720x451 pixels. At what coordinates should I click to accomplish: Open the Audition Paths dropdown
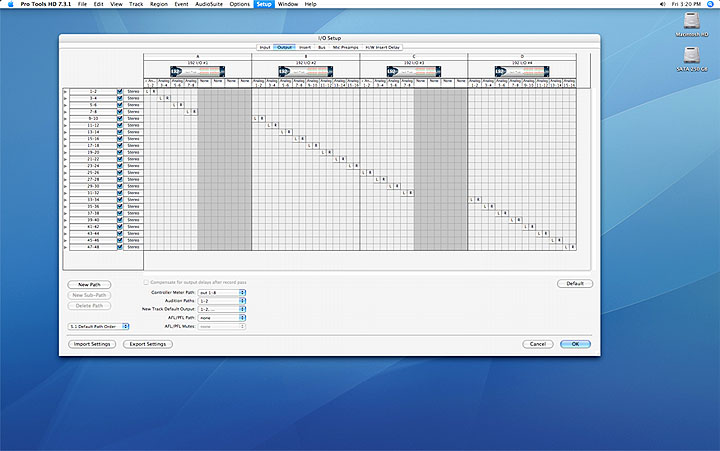pyautogui.click(x=222, y=301)
